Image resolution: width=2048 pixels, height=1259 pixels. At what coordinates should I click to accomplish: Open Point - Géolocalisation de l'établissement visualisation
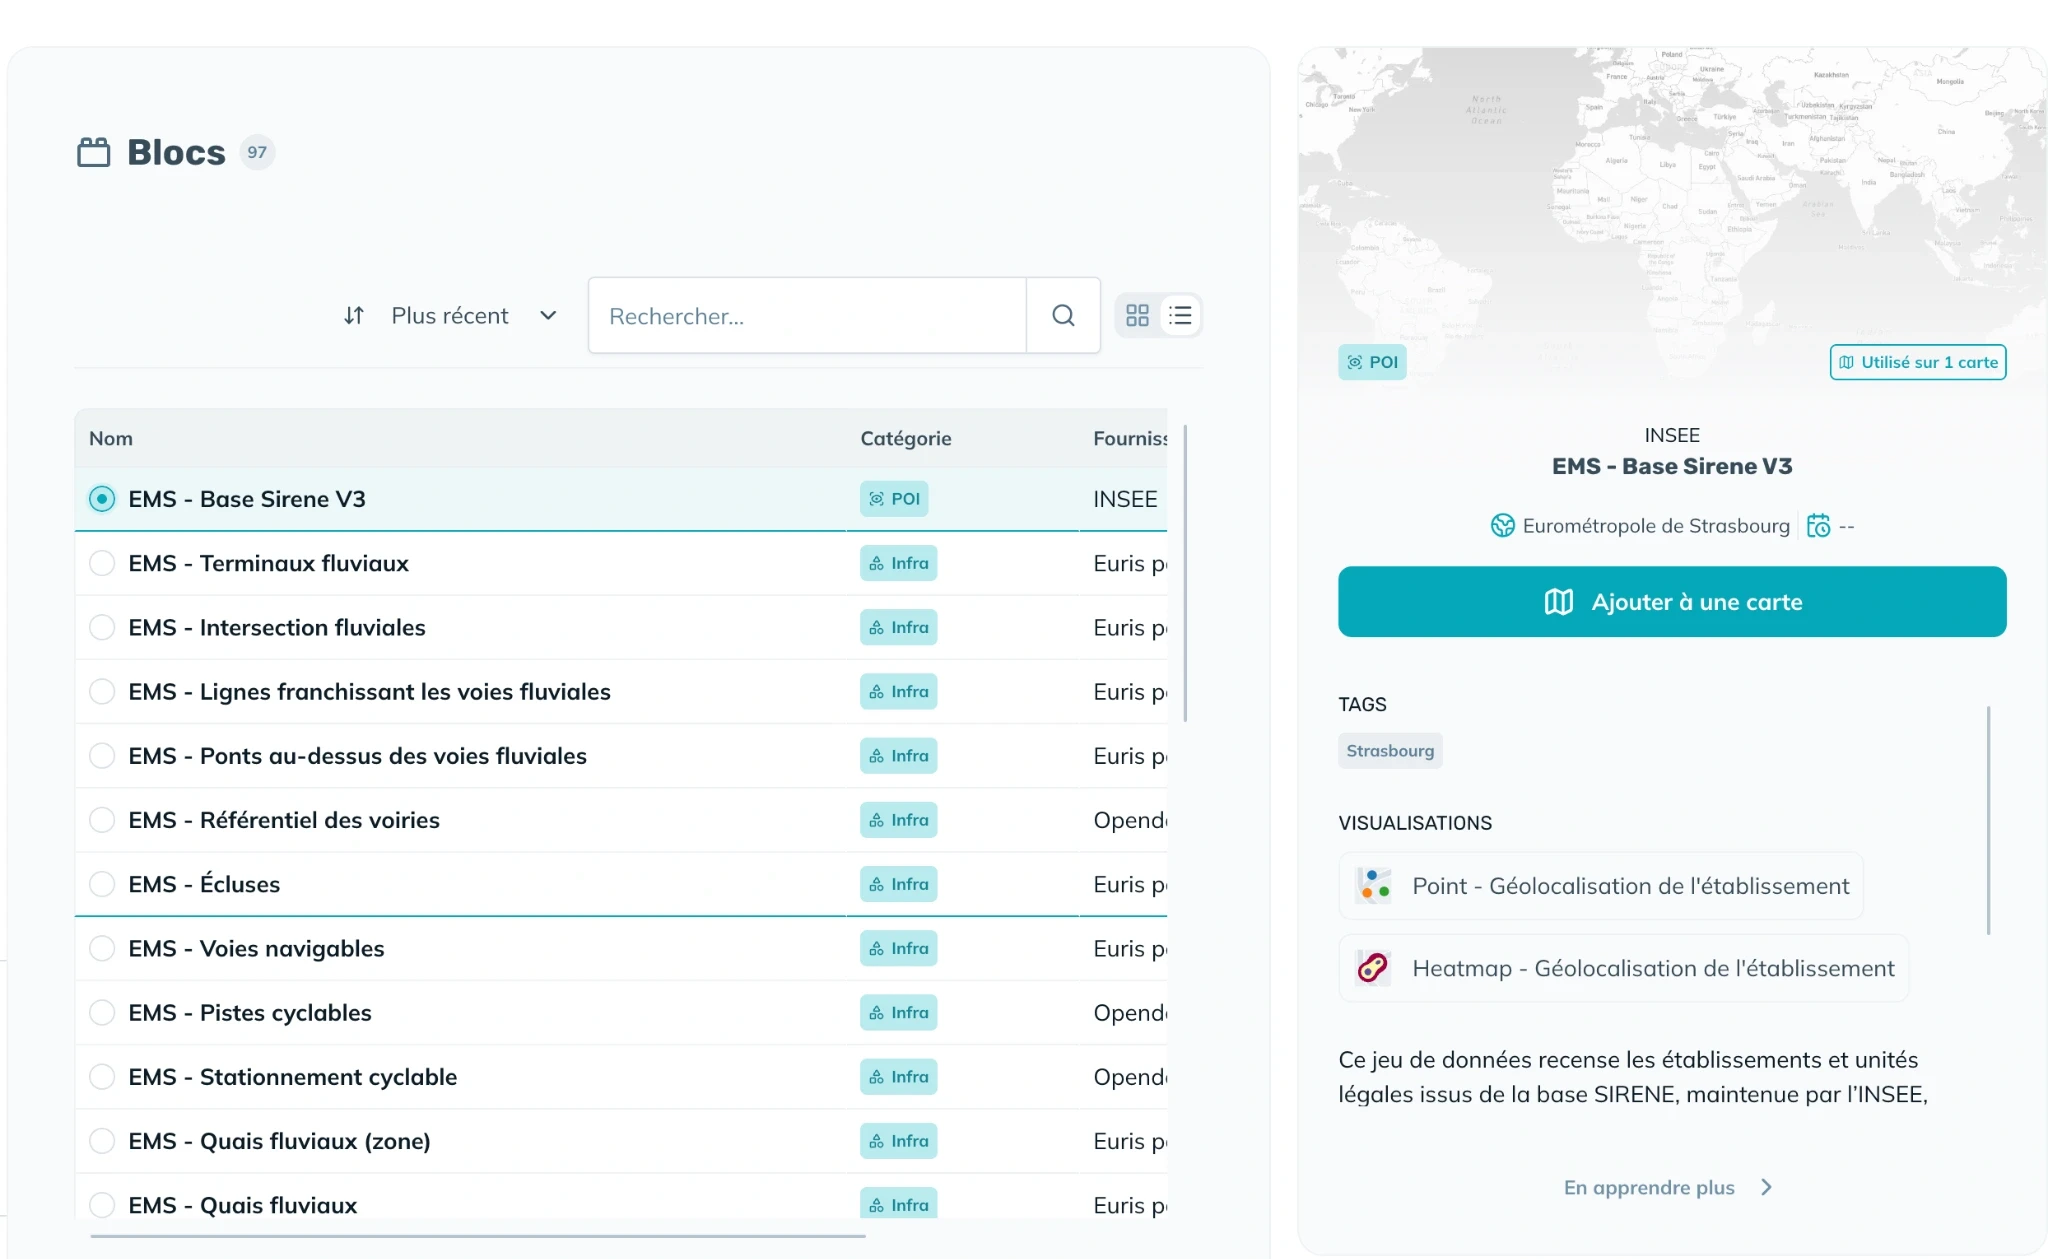tap(1601, 886)
